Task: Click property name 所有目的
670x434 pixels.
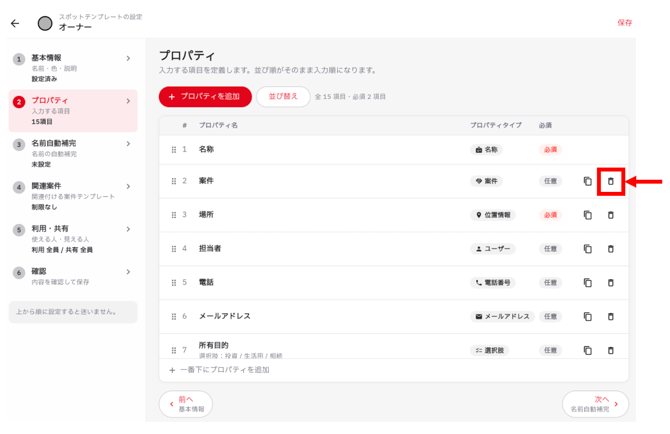Action: click(x=213, y=345)
